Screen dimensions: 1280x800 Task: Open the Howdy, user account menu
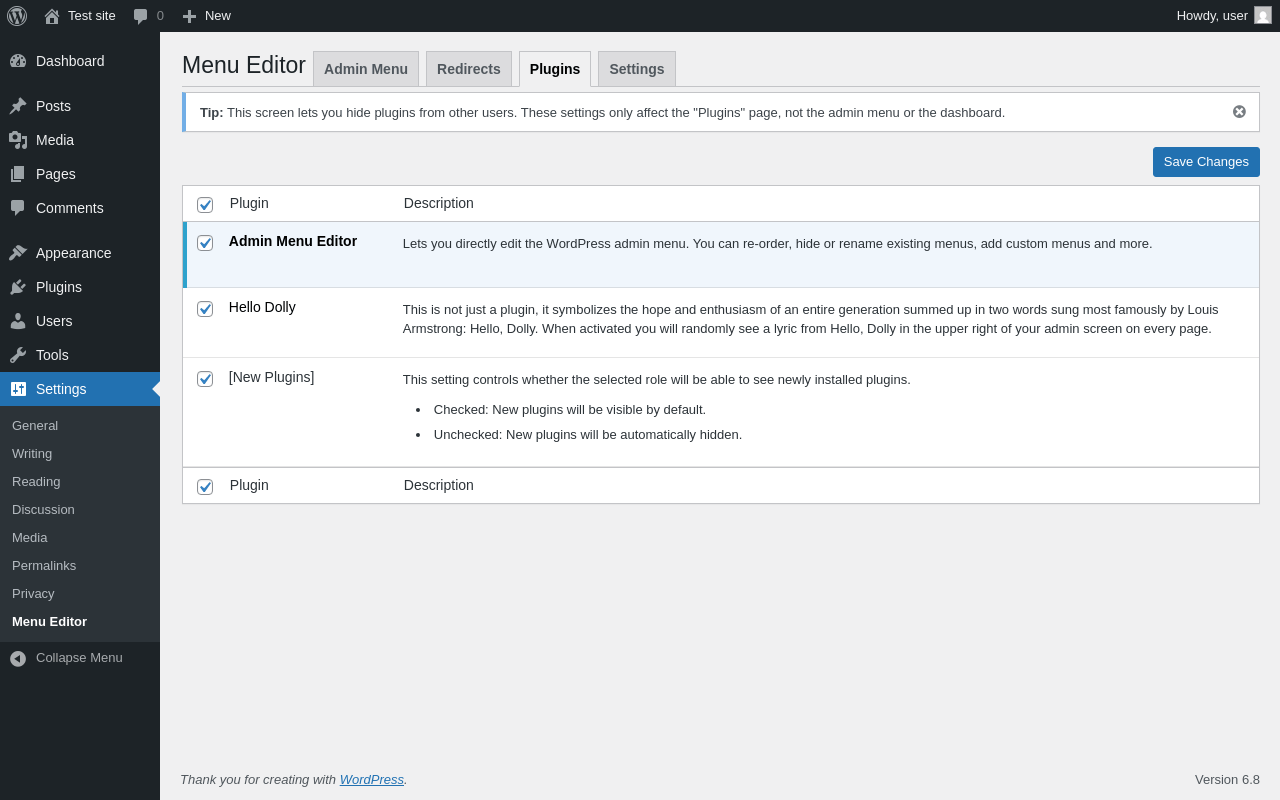click(1222, 16)
